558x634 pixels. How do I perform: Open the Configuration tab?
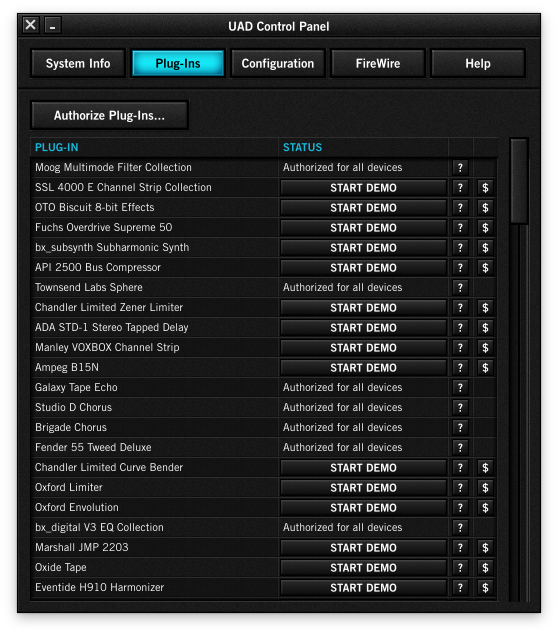tap(278, 63)
